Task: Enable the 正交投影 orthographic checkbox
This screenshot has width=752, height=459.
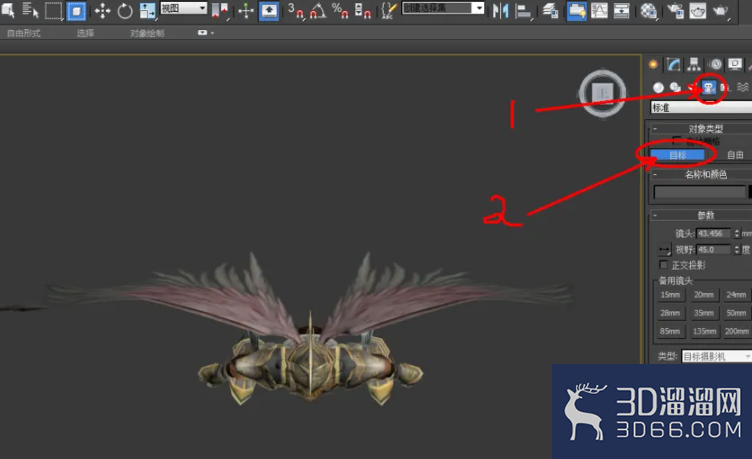Action: (x=664, y=265)
